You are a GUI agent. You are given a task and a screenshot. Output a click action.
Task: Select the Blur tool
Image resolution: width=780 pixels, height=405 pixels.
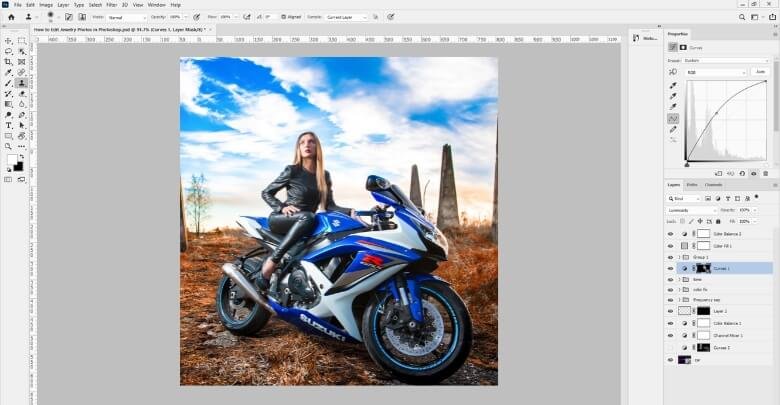tap(22, 104)
